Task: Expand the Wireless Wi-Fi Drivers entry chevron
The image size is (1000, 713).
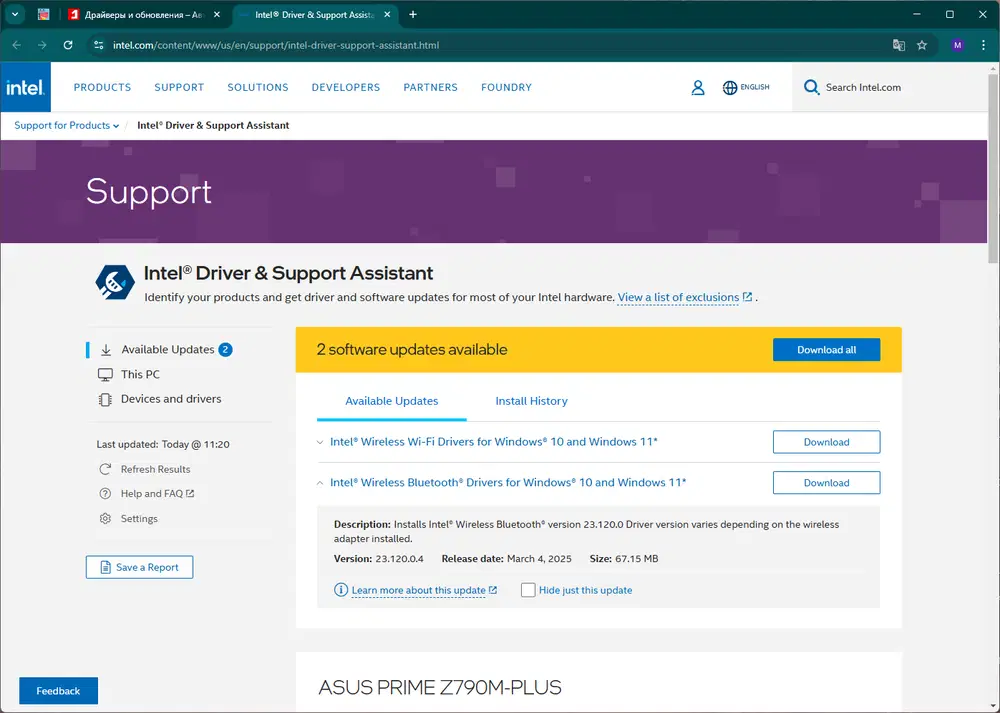Action: tap(320, 442)
